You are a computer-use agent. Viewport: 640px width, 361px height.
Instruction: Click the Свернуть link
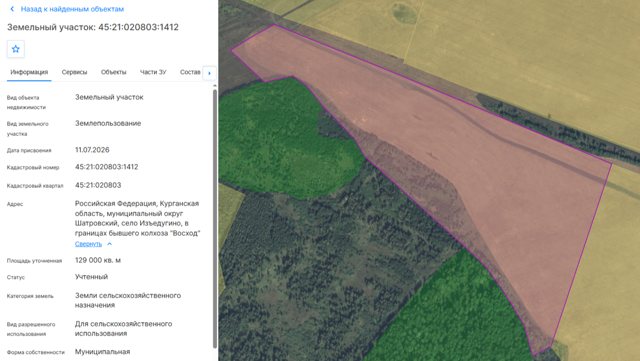88,244
